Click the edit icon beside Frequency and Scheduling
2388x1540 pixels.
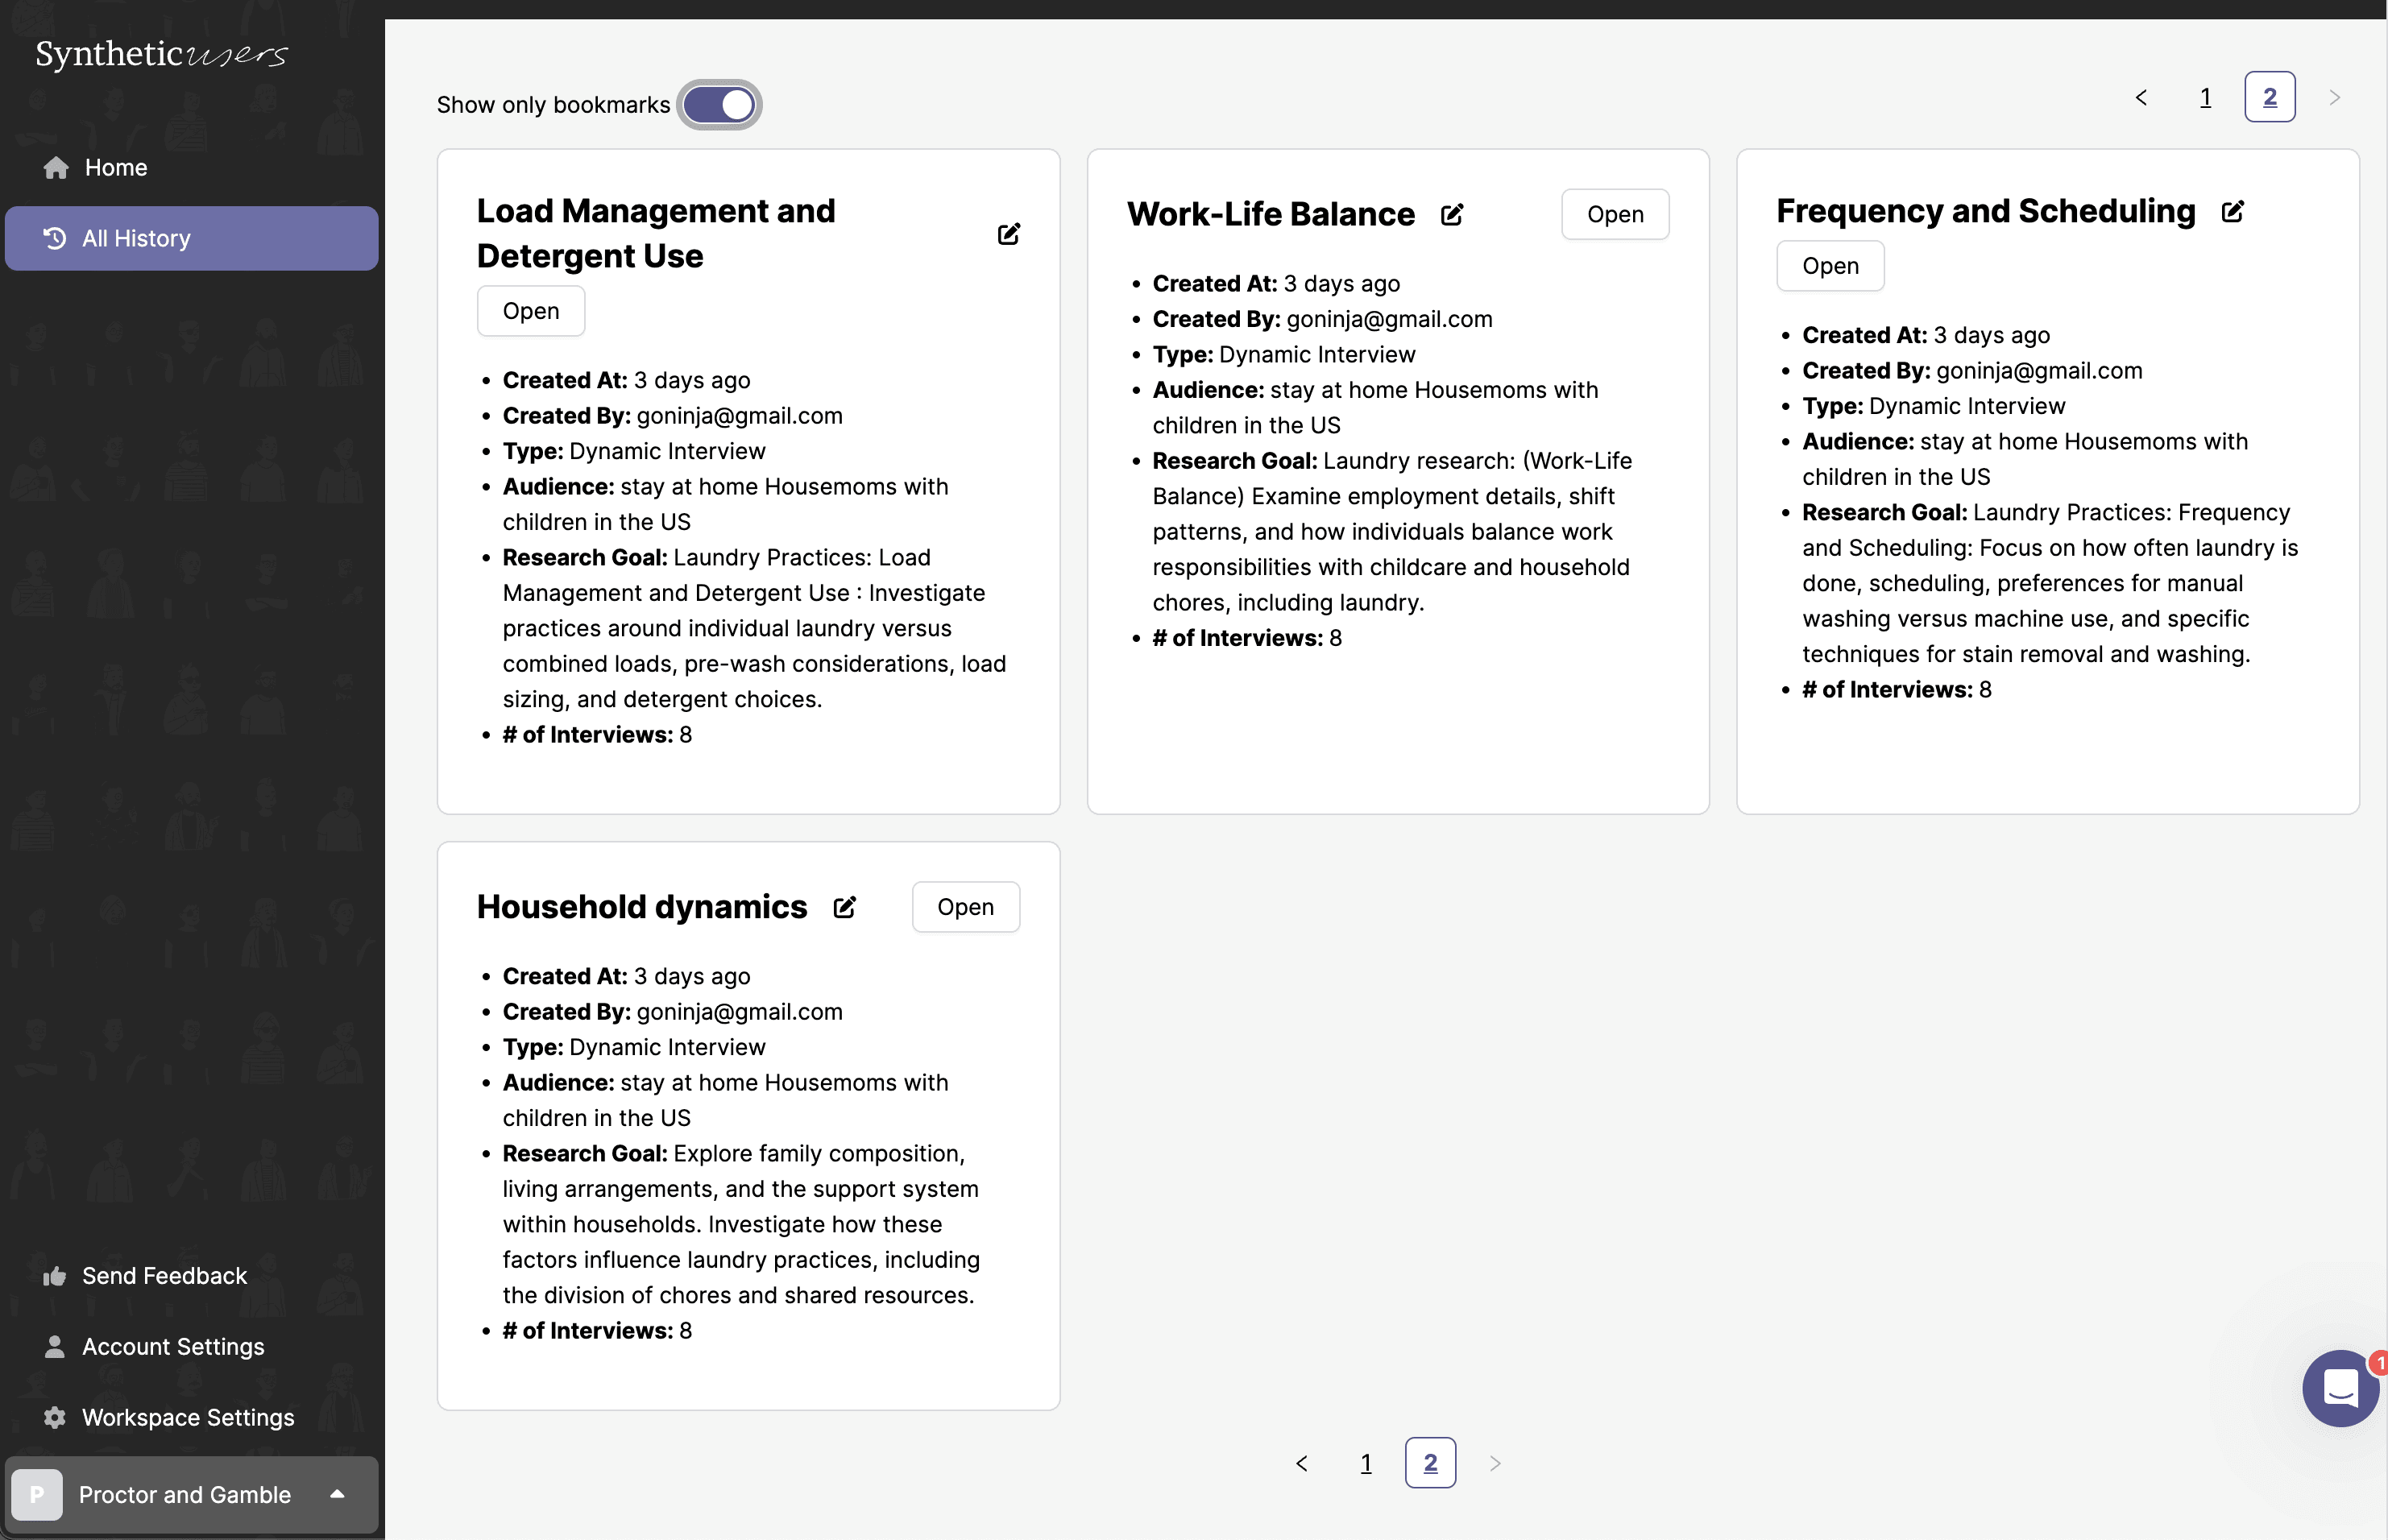coord(2232,211)
